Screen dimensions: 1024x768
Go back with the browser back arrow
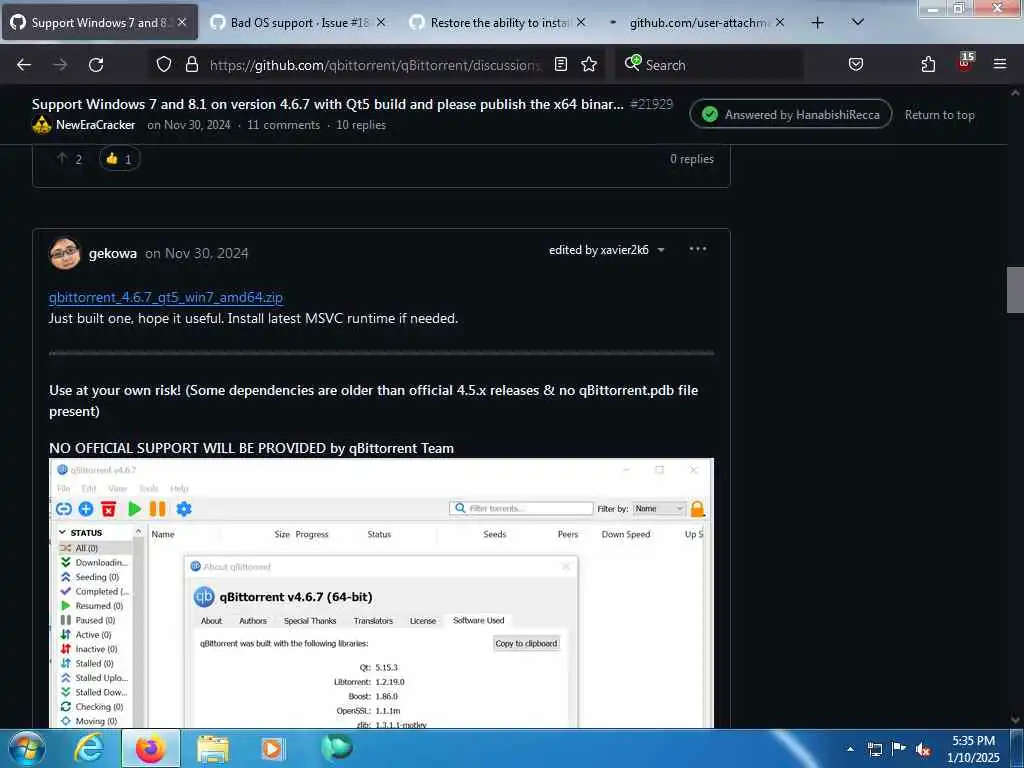point(24,65)
